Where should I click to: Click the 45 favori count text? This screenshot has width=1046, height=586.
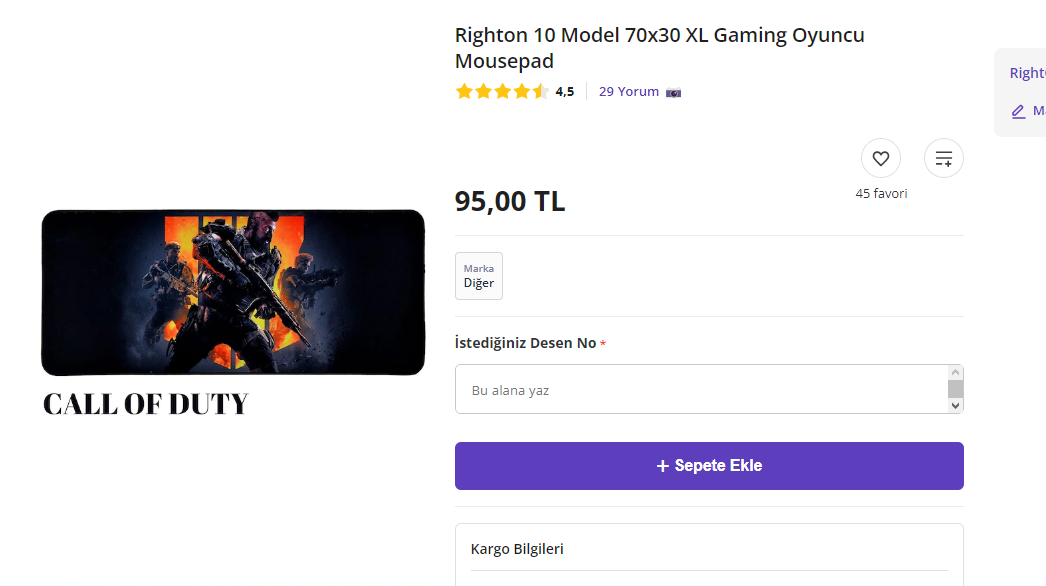881,194
